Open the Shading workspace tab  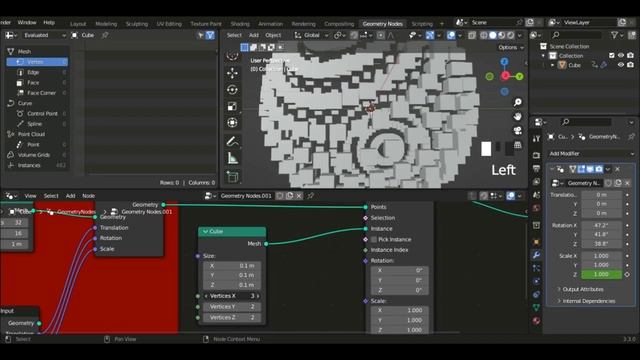pyautogui.click(x=240, y=24)
